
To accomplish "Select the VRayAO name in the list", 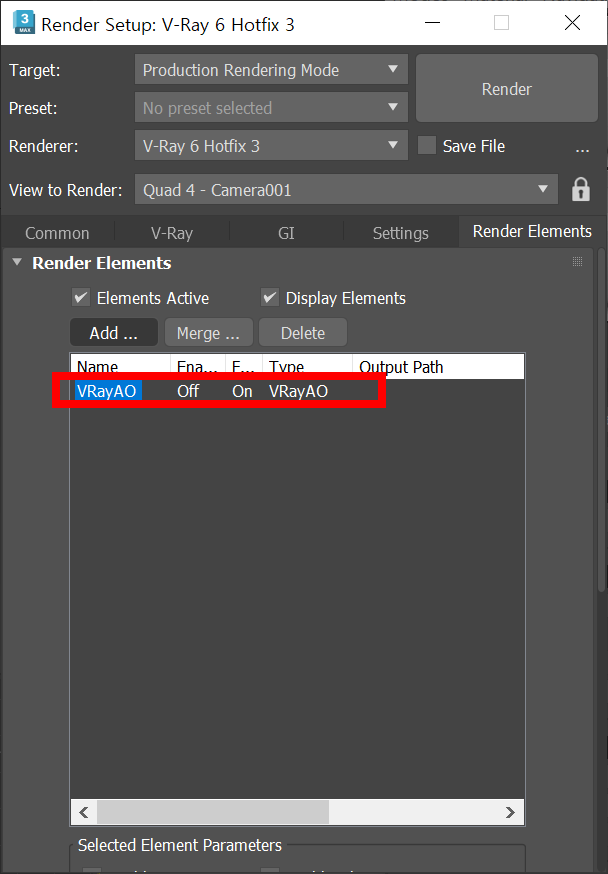I will tap(106, 391).
